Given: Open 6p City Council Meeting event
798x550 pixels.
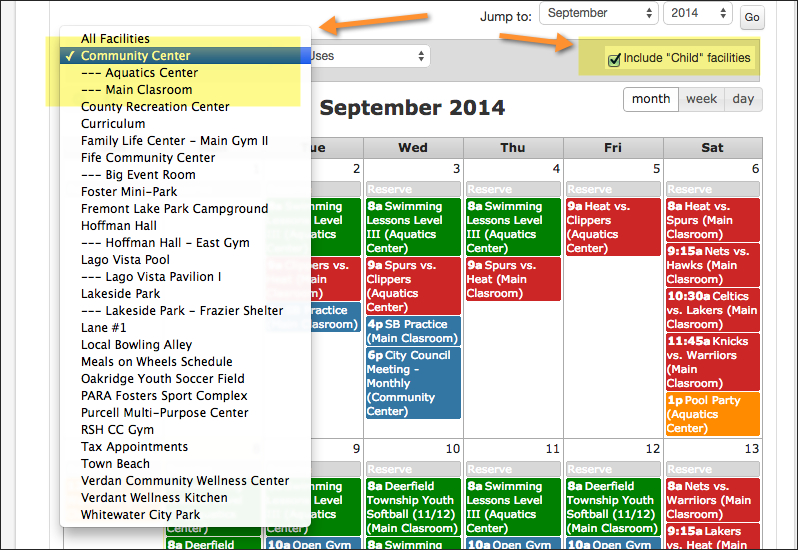Looking at the screenshot, I should [413, 383].
